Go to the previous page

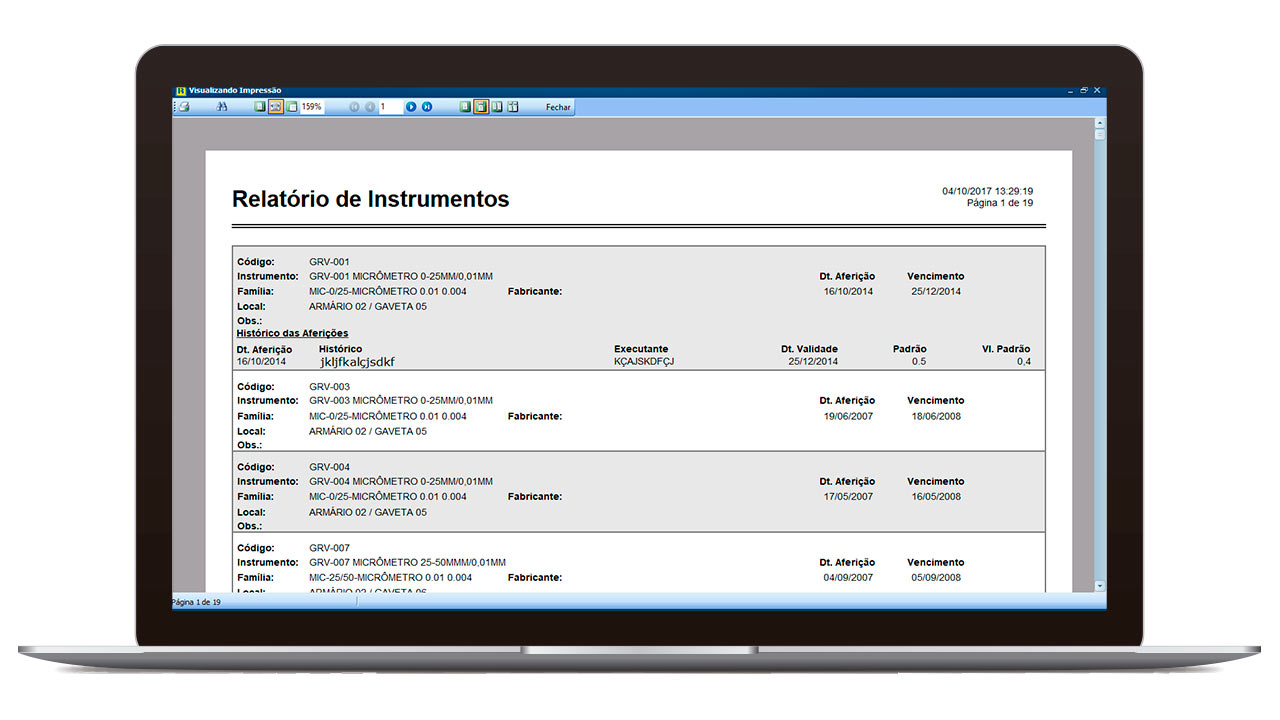(x=370, y=107)
